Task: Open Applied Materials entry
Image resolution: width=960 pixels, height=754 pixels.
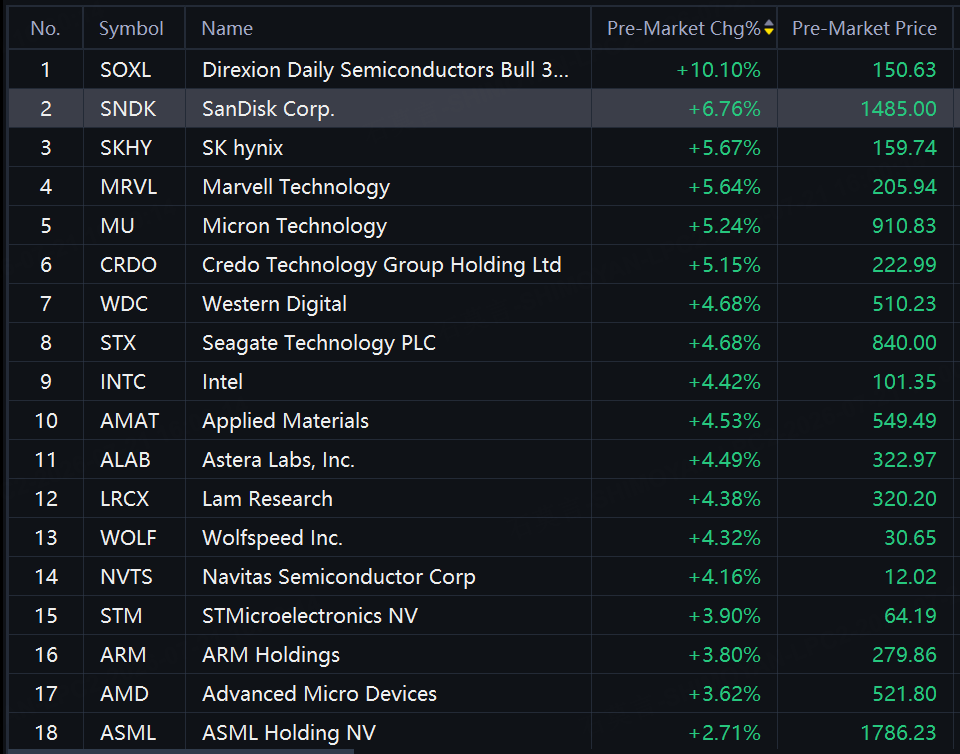Action: click(481, 420)
